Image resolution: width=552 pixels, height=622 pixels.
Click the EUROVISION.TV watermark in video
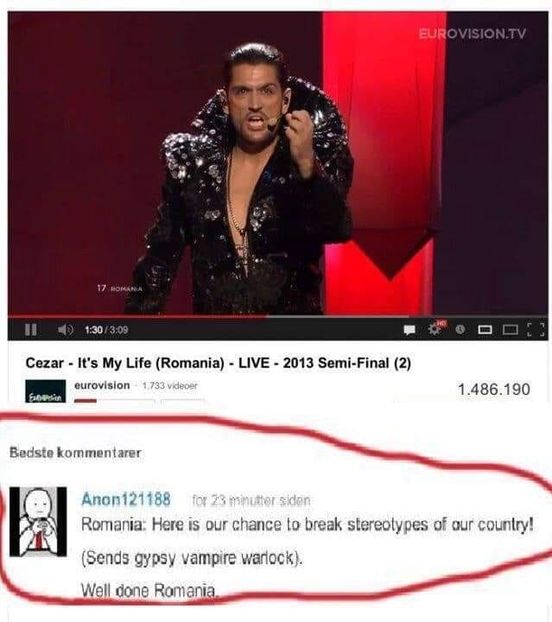click(472, 34)
